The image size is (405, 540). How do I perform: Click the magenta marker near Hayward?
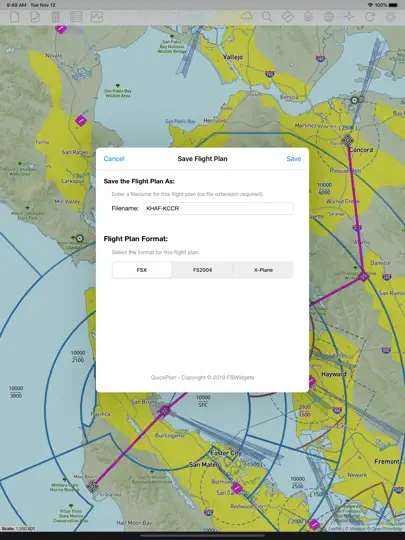click(311, 381)
